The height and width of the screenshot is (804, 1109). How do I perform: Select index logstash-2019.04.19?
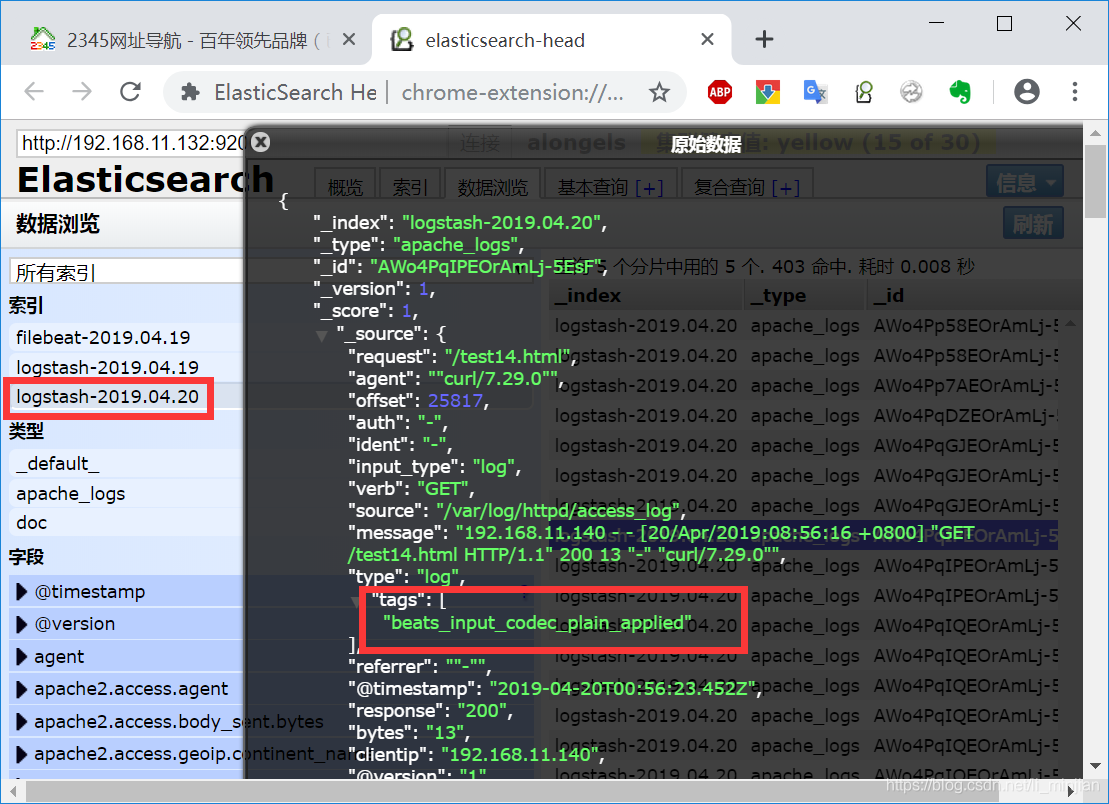click(x=108, y=367)
